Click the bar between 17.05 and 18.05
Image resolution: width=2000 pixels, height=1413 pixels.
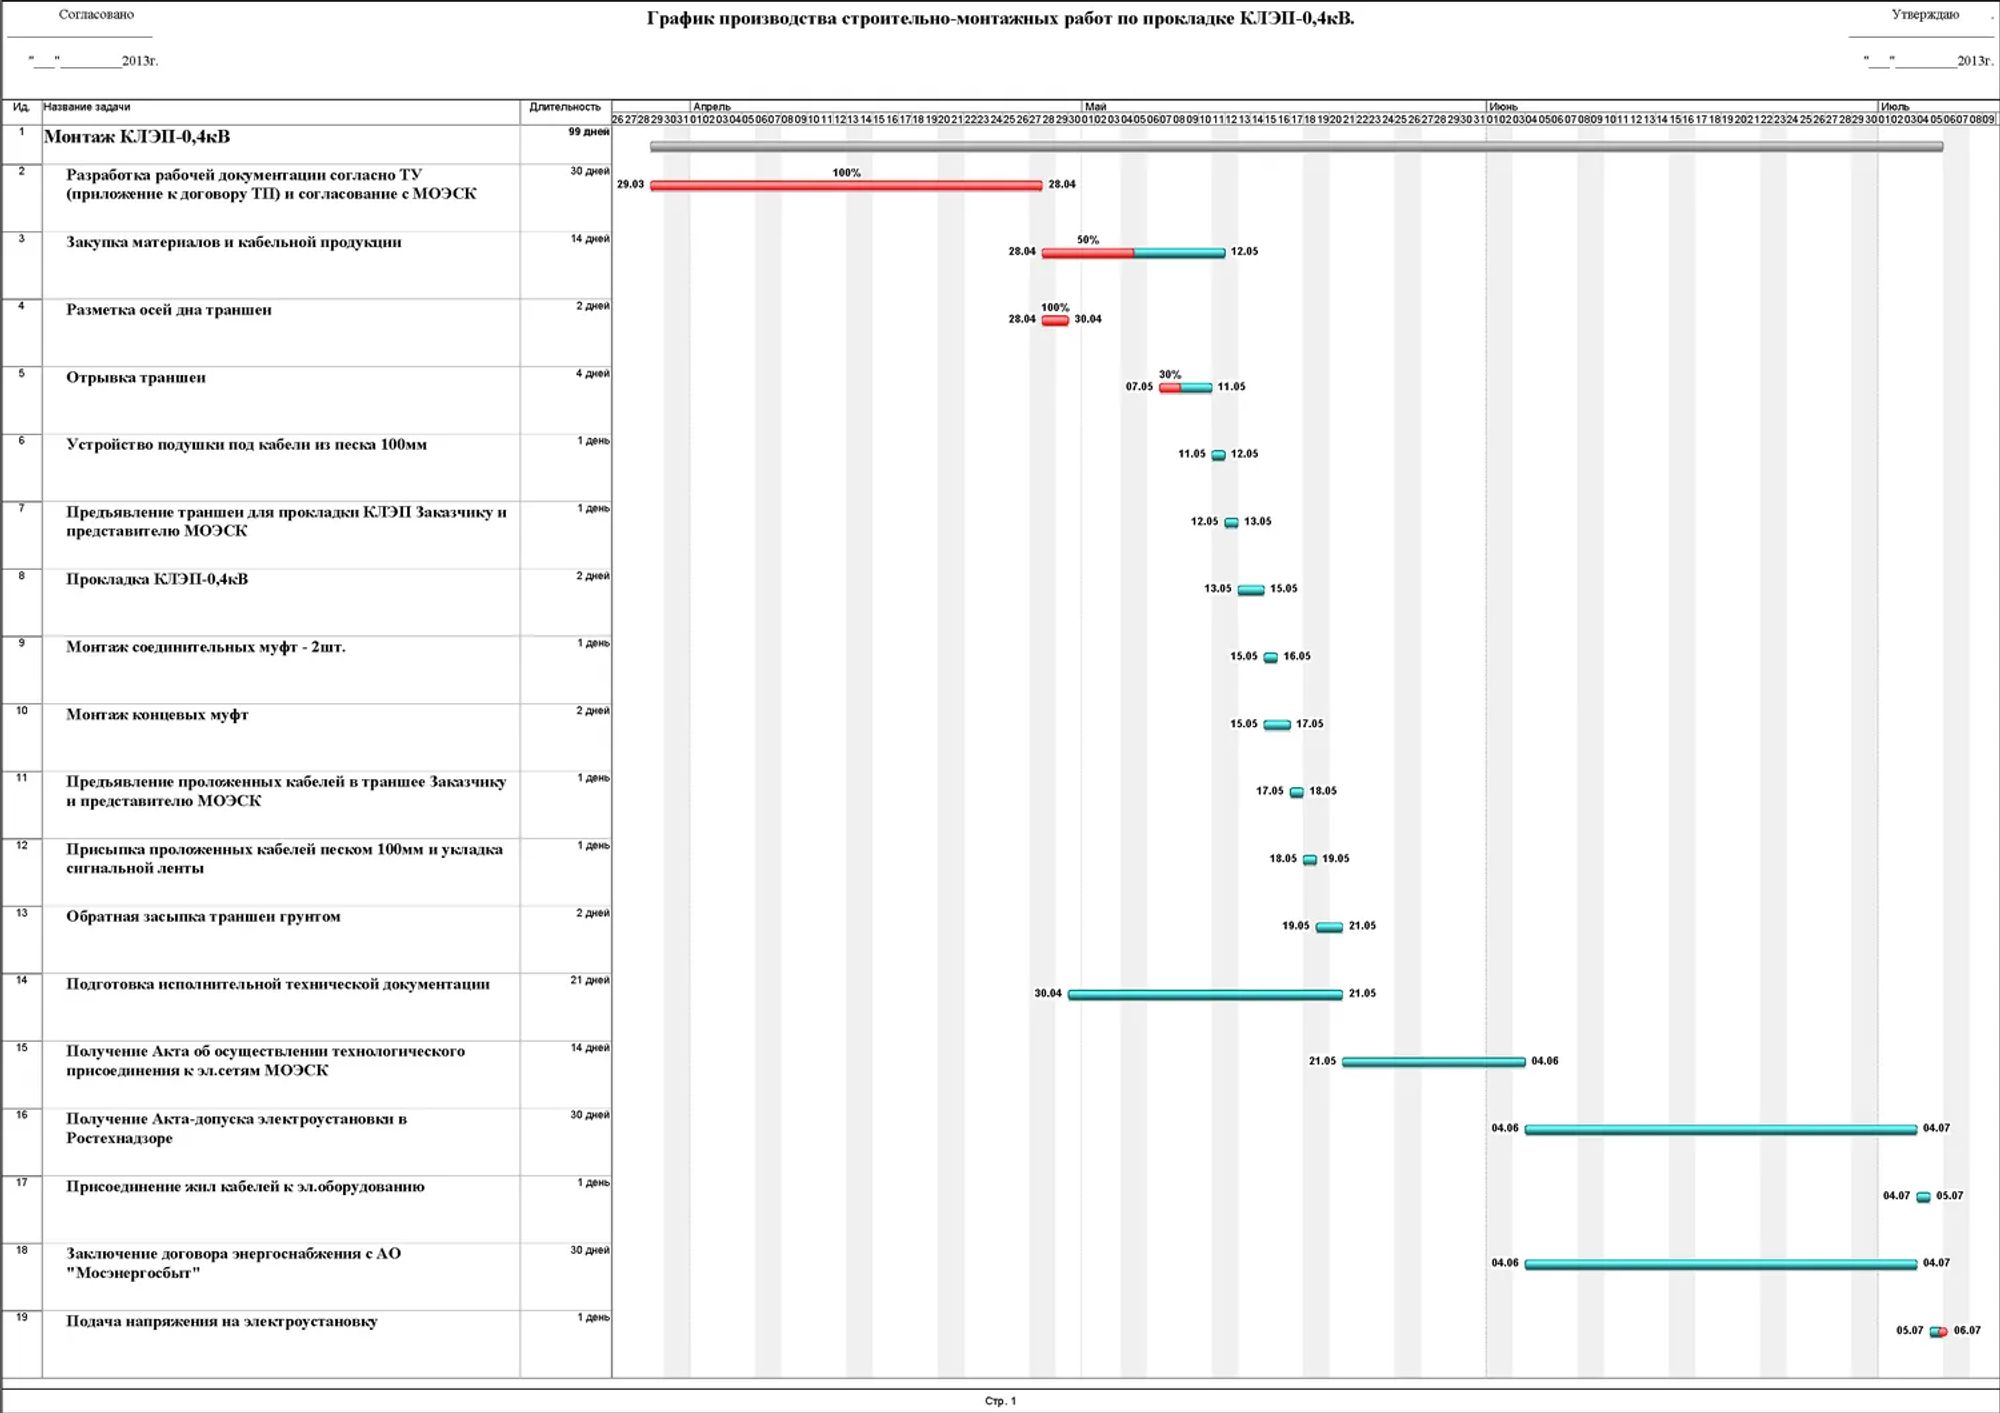pos(1296,792)
